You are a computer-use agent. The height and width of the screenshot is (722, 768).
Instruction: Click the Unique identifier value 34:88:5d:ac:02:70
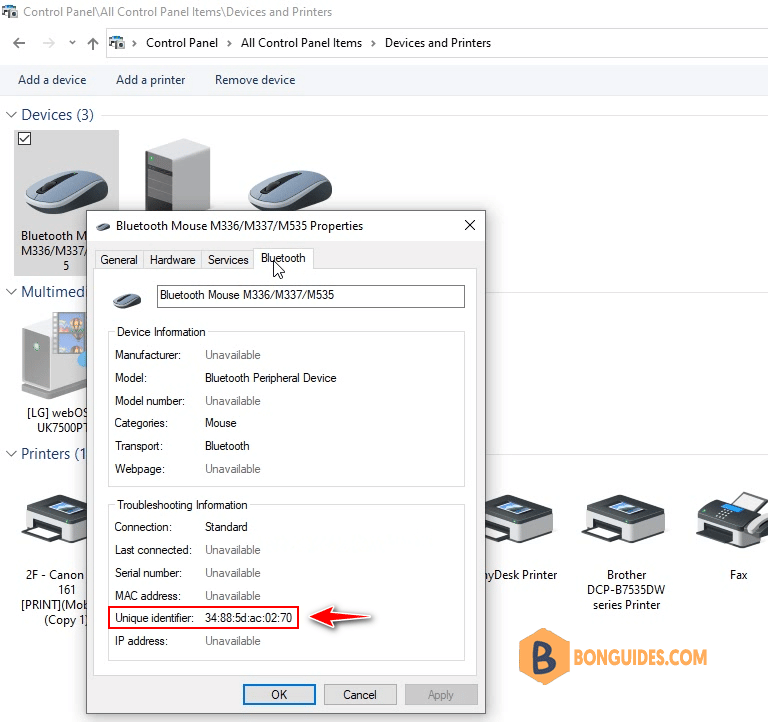(x=248, y=618)
